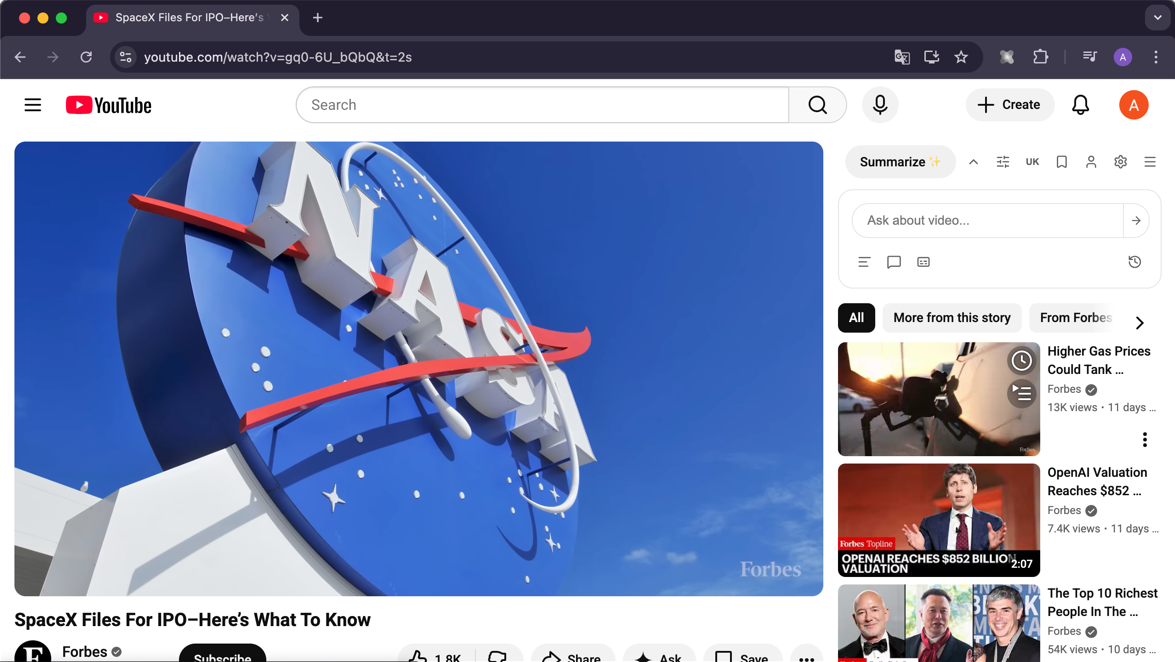The height and width of the screenshot is (662, 1175).
Task: Open the OpenAI Valuation Reaches $852 title
Action: point(1097,481)
